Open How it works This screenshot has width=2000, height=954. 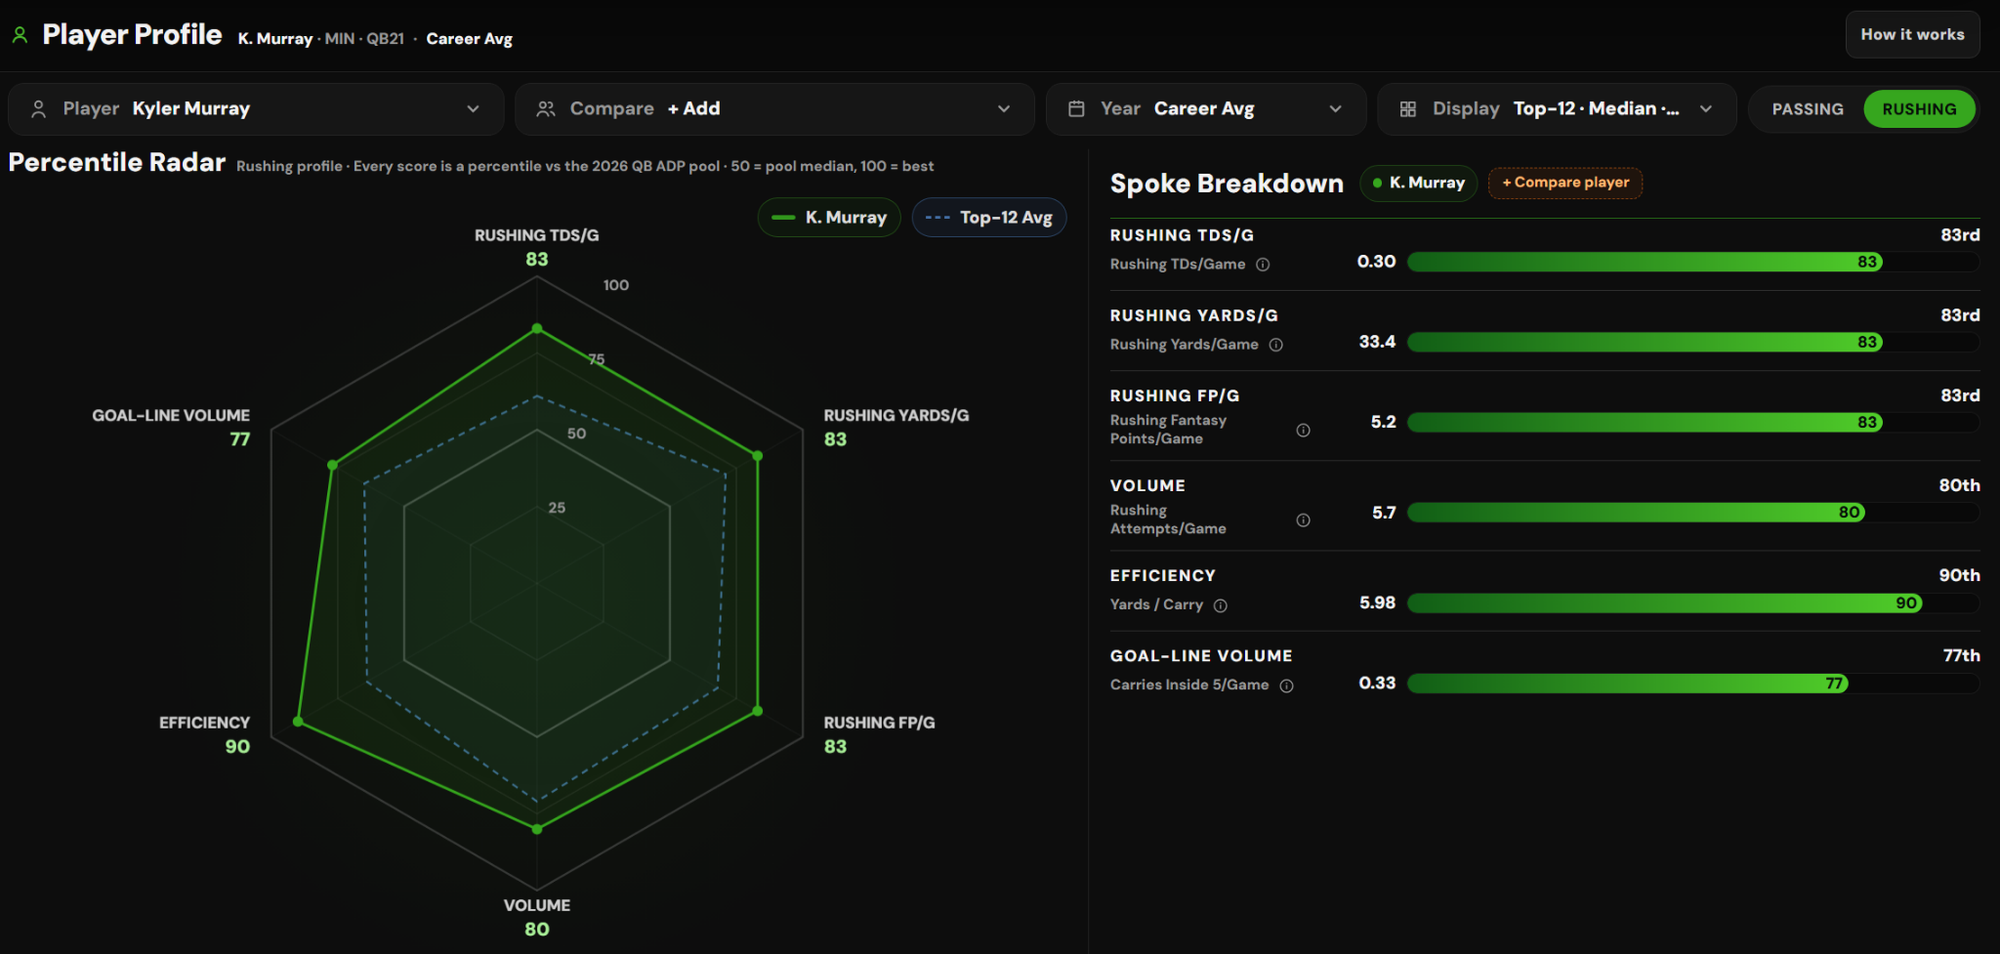point(1912,35)
